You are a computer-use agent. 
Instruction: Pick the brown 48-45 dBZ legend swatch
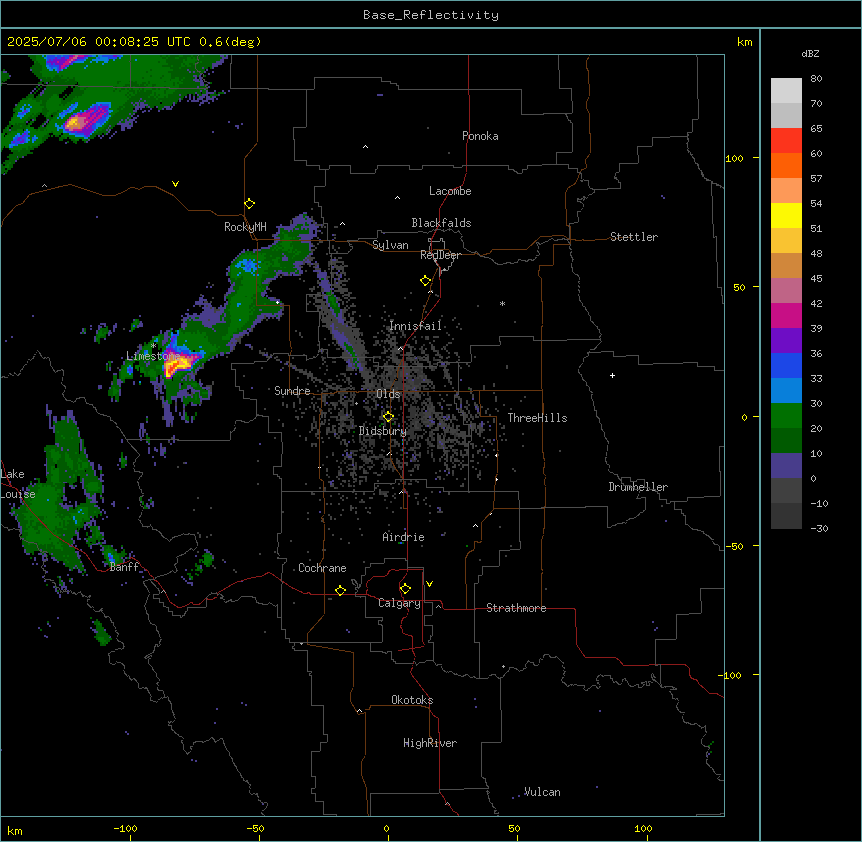click(x=786, y=265)
